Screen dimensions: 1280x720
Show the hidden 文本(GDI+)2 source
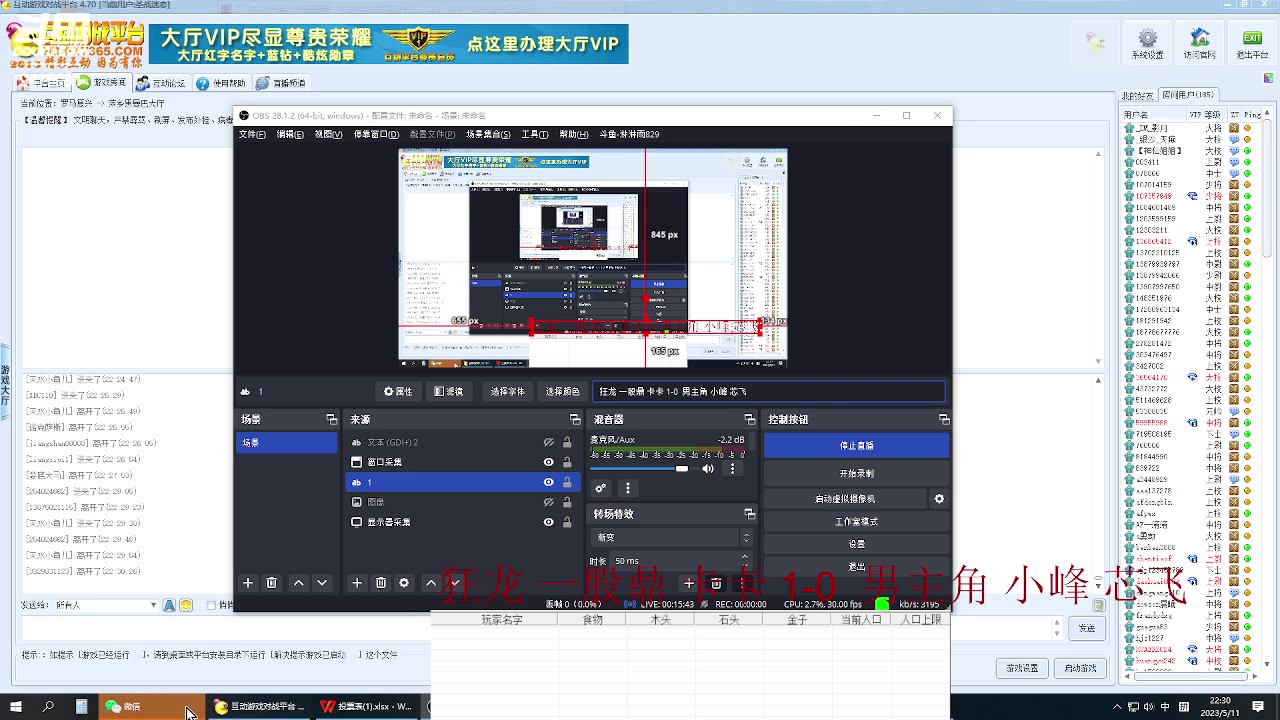(x=548, y=442)
